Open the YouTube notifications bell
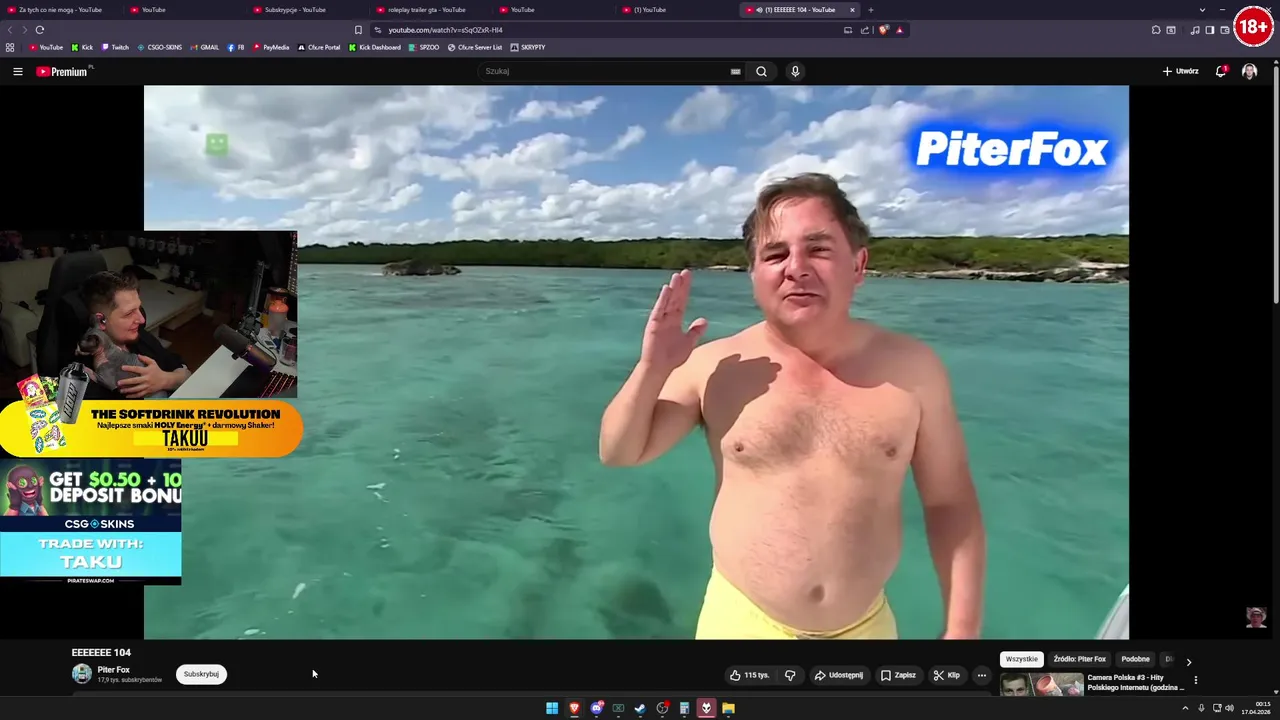The image size is (1280, 720). pyautogui.click(x=1221, y=71)
